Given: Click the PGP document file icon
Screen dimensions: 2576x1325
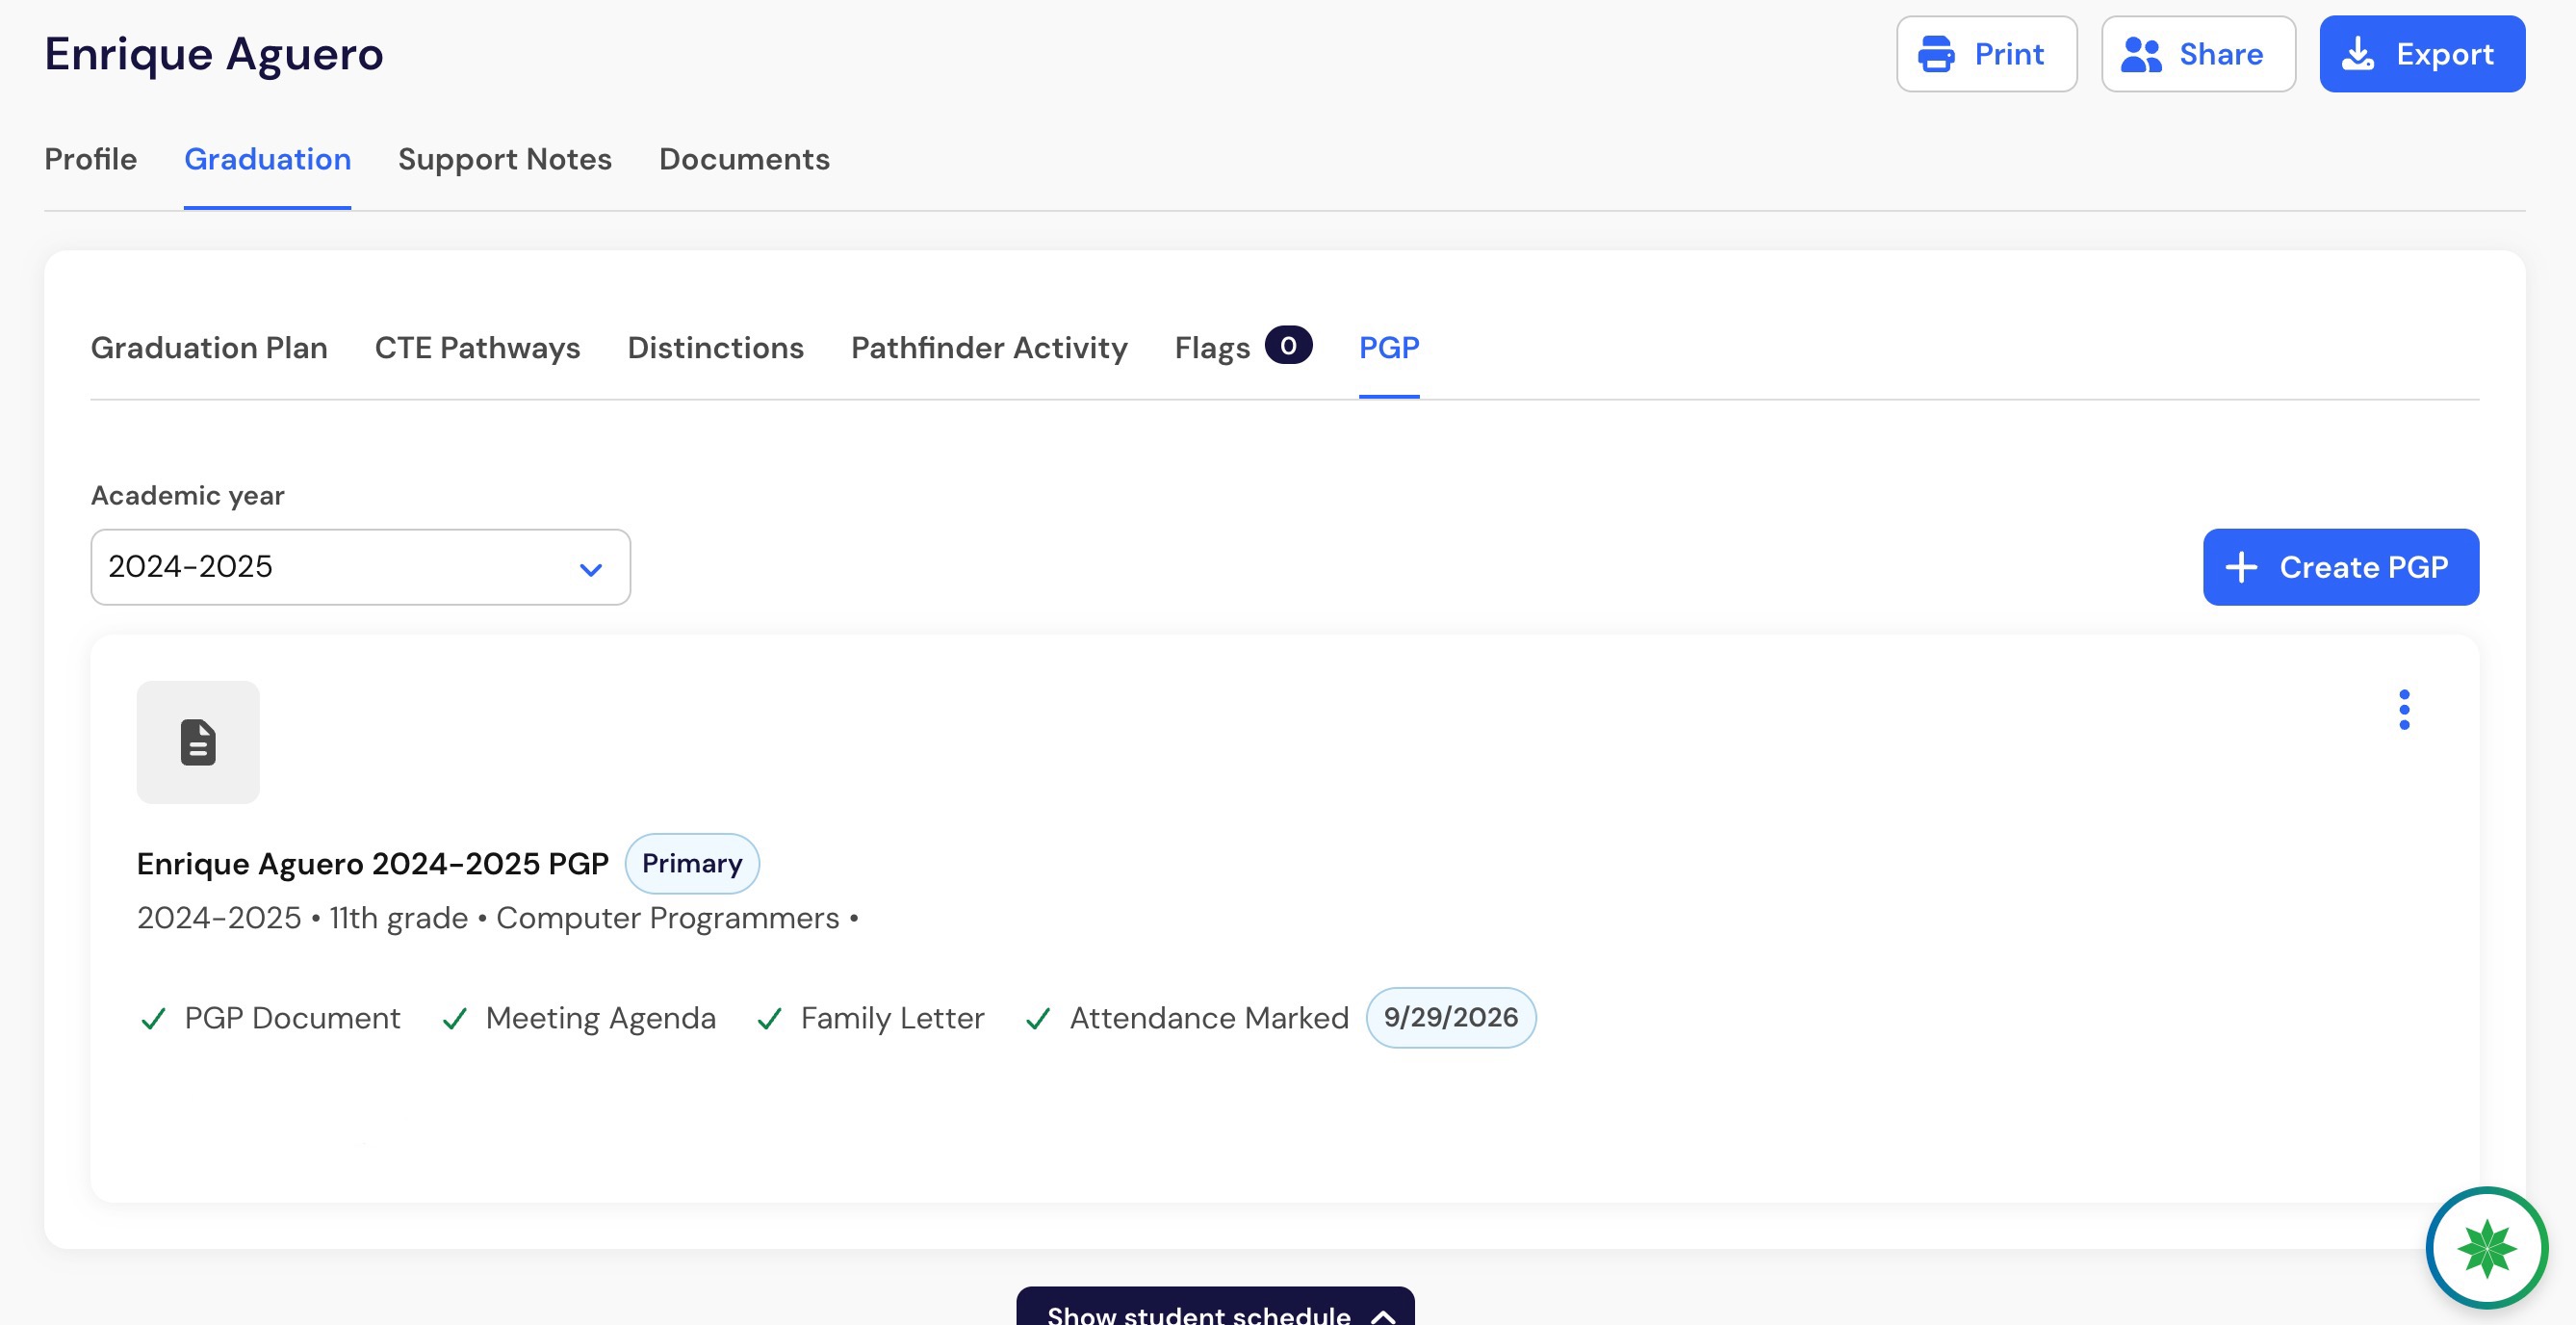Looking at the screenshot, I should (198, 742).
